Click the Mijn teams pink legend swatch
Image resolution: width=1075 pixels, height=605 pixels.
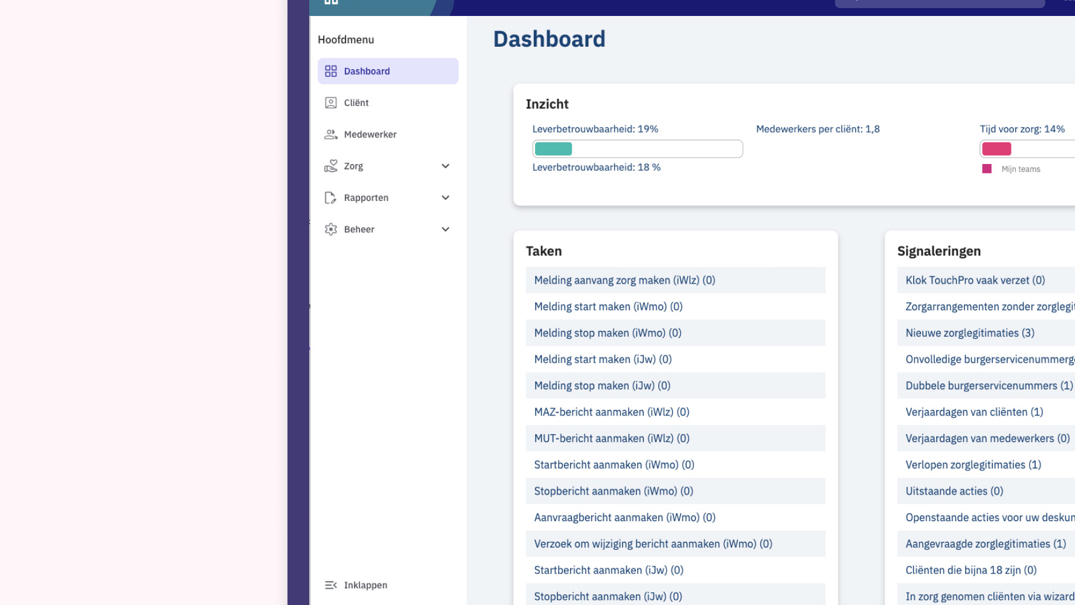tap(987, 169)
